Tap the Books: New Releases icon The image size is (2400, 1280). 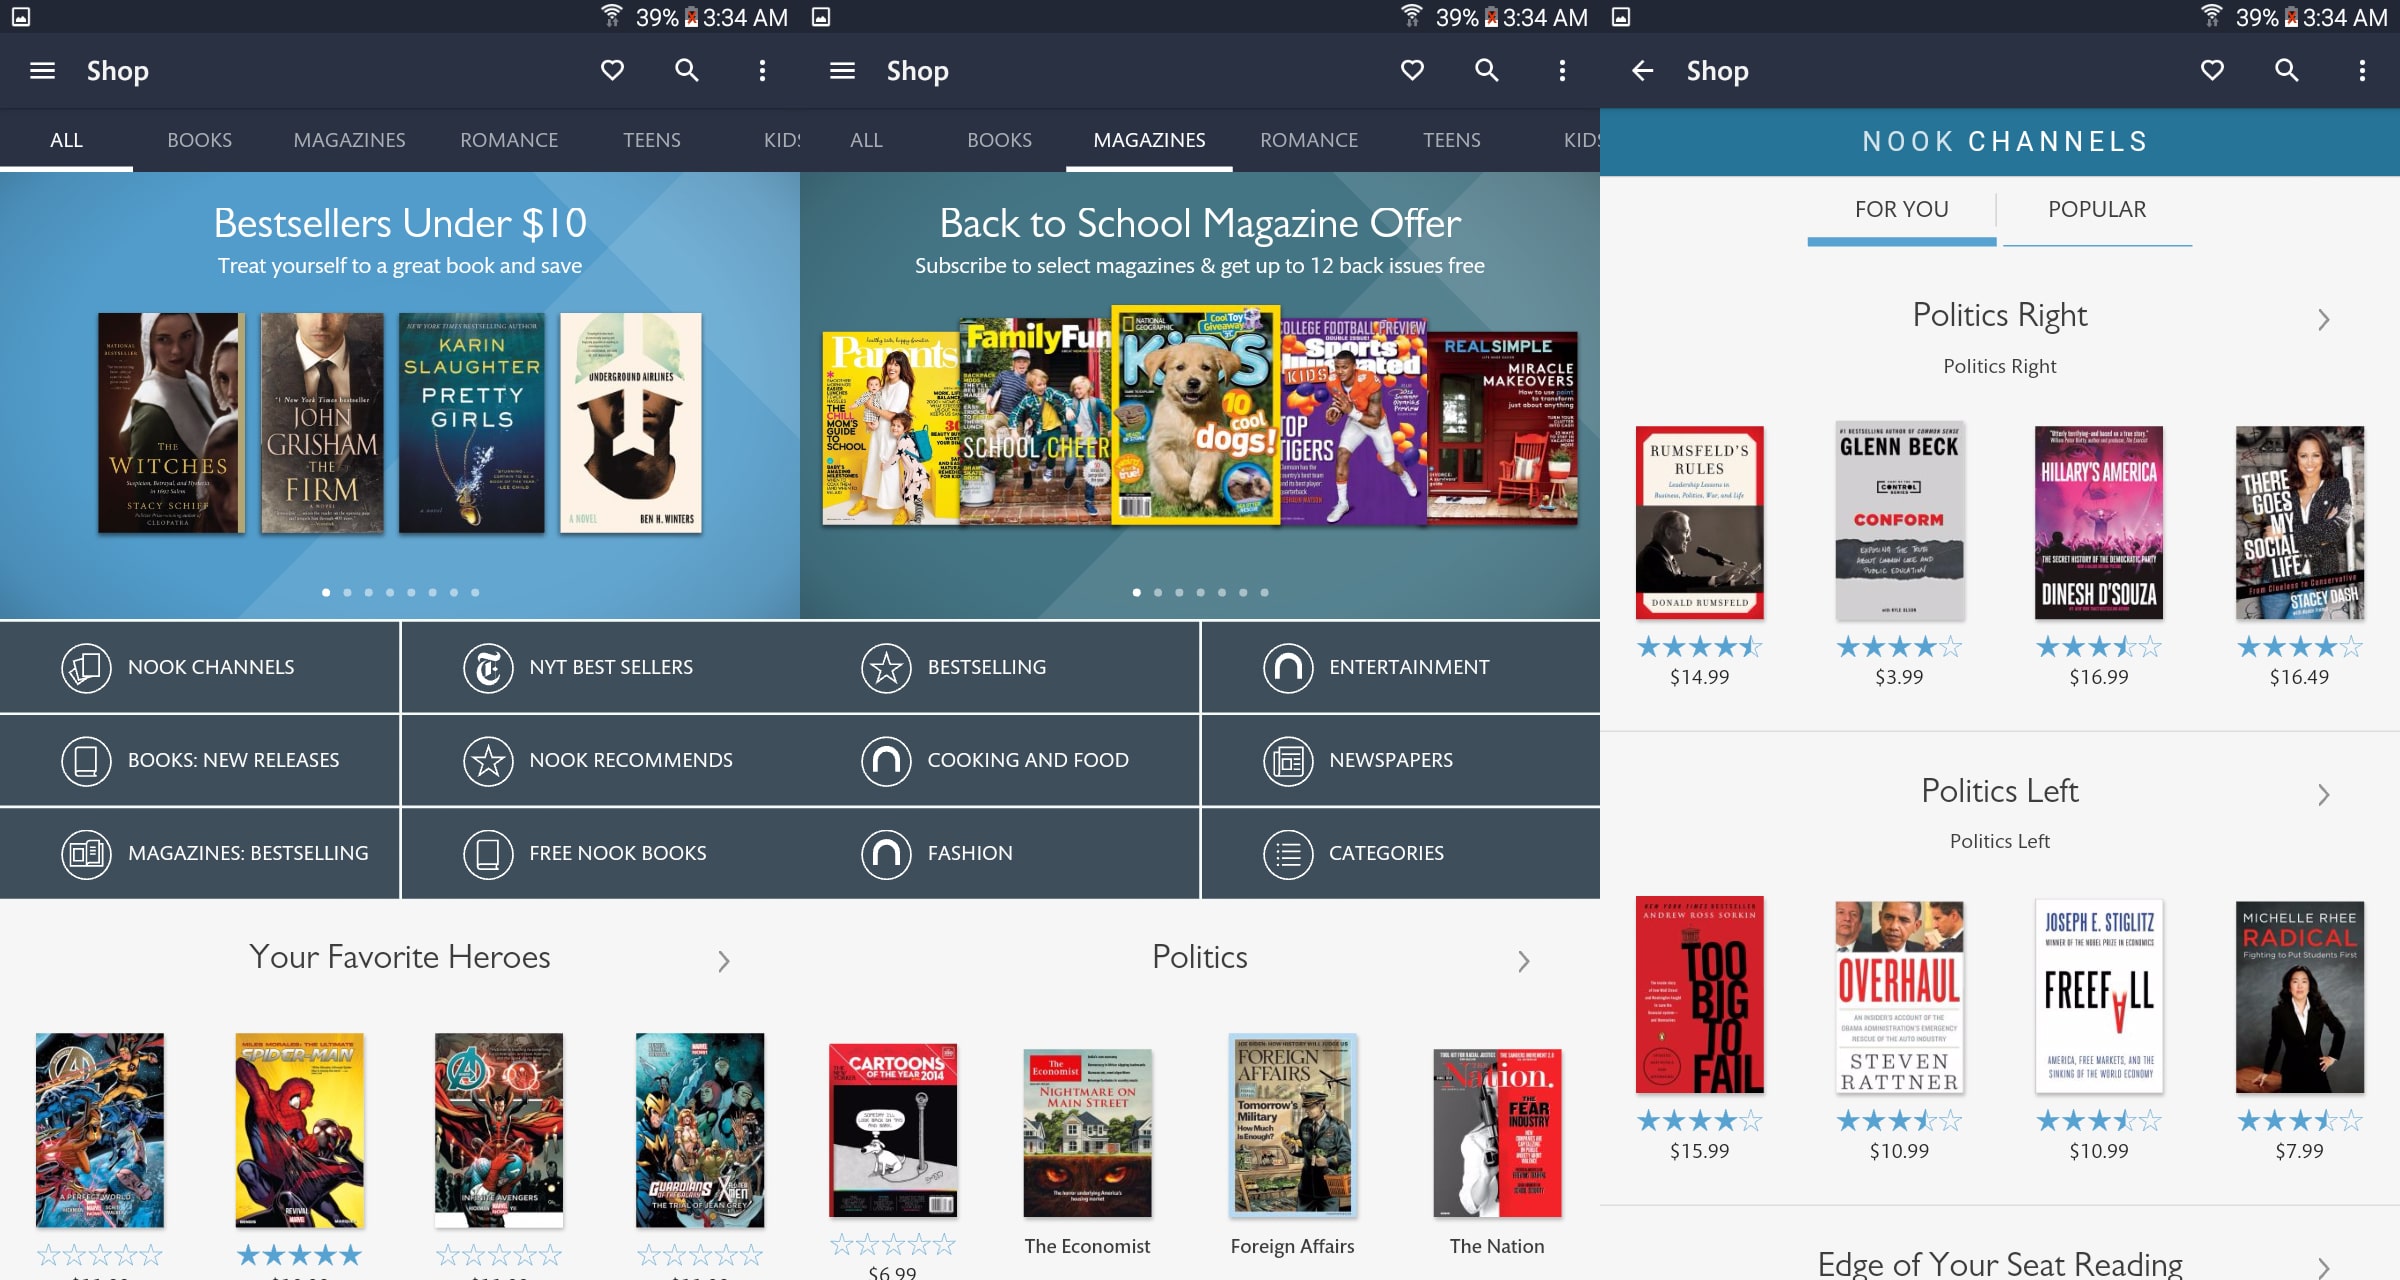tap(86, 760)
